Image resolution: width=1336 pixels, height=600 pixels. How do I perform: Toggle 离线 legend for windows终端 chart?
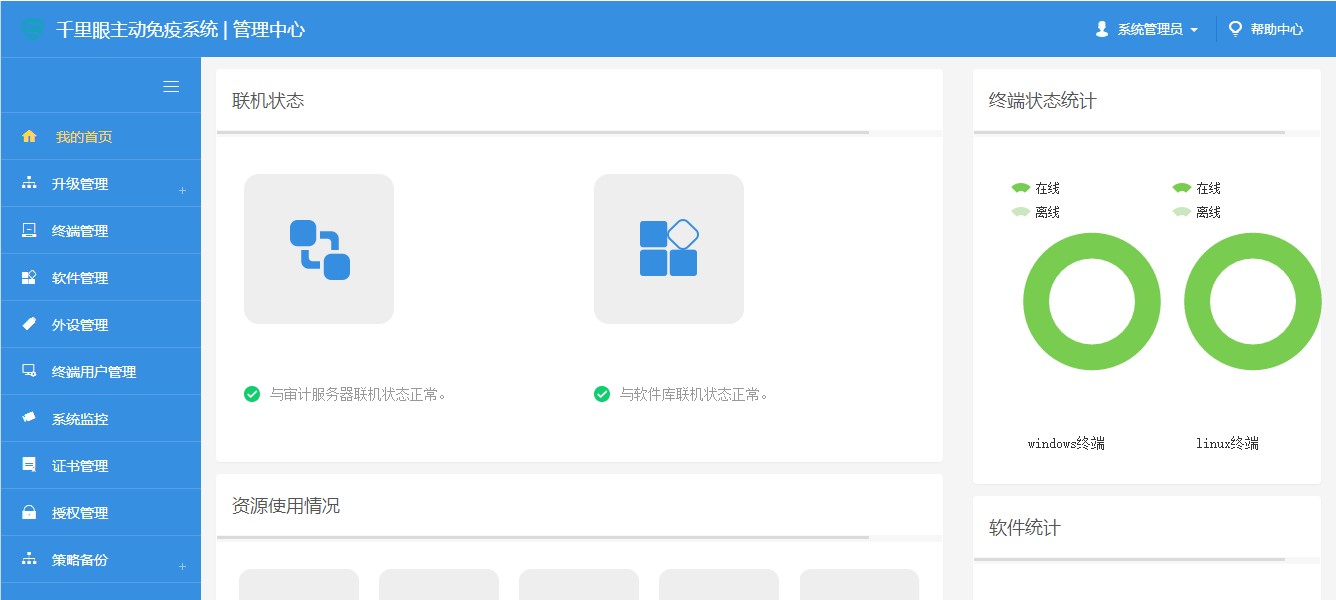click(x=1035, y=212)
